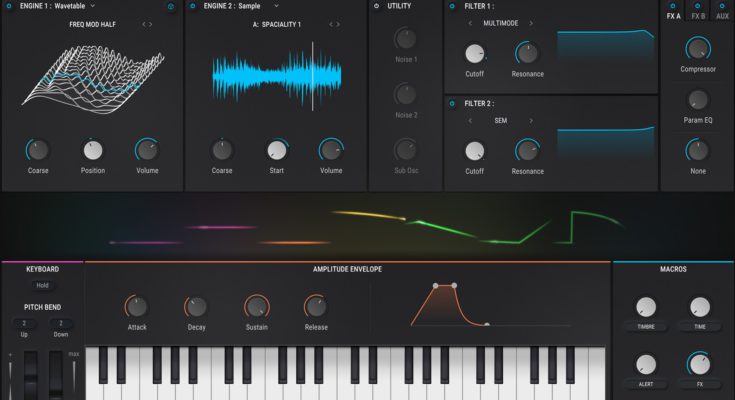Click the Engine 2 Start knob
The height and width of the screenshot is (400, 735).
[276, 150]
